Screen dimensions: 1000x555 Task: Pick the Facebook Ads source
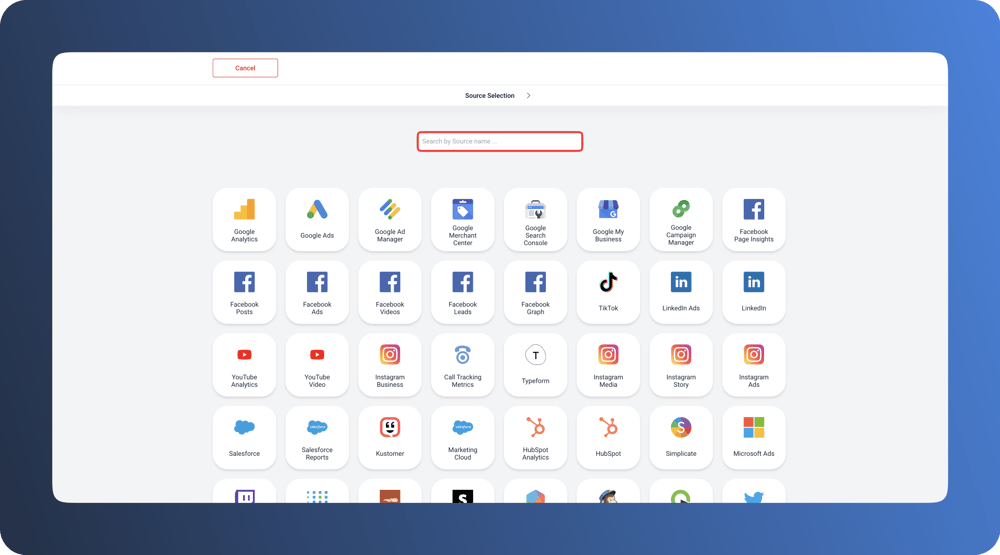point(317,292)
